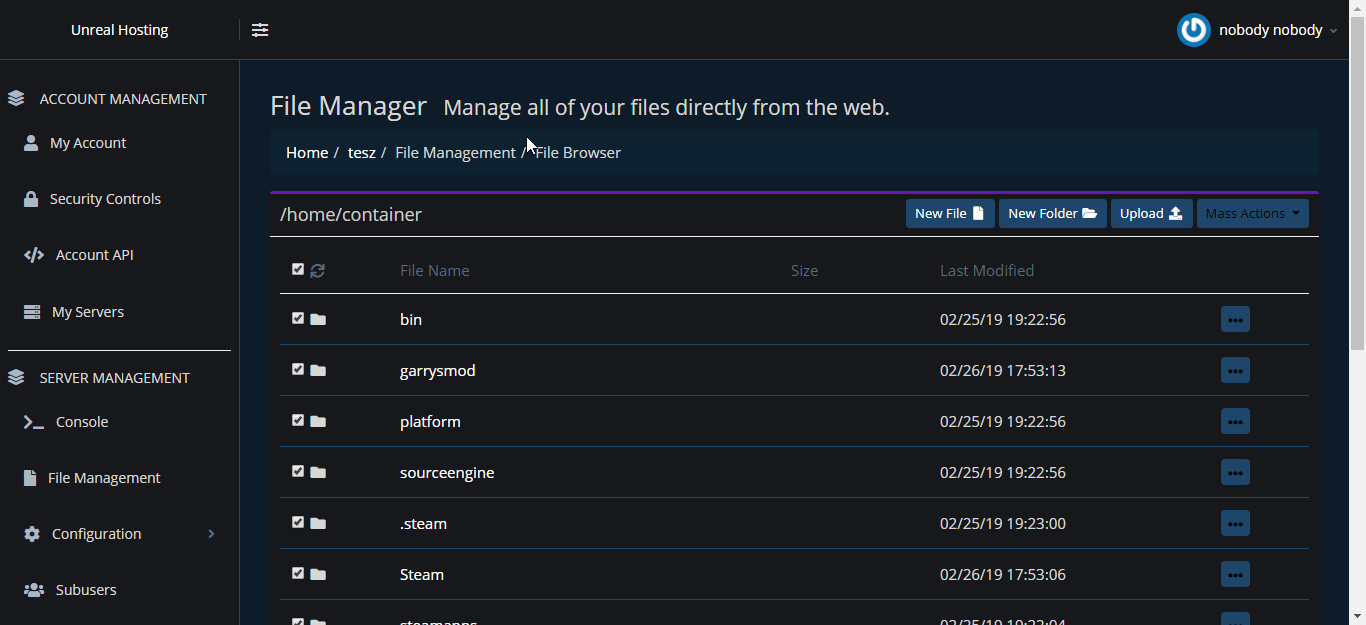Click the Upload button
The image size is (1366, 625).
pyautogui.click(x=1151, y=213)
